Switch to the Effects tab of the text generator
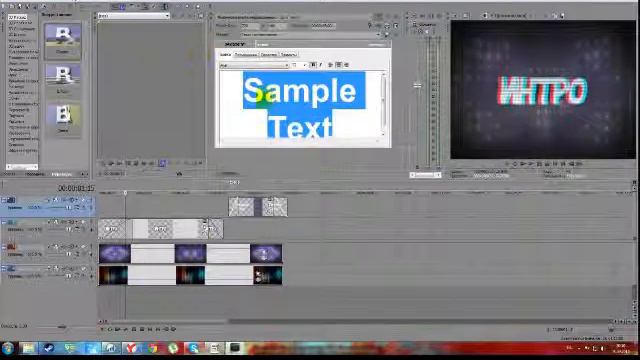Viewport: 640px width, 360px height. (x=289, y=54)
